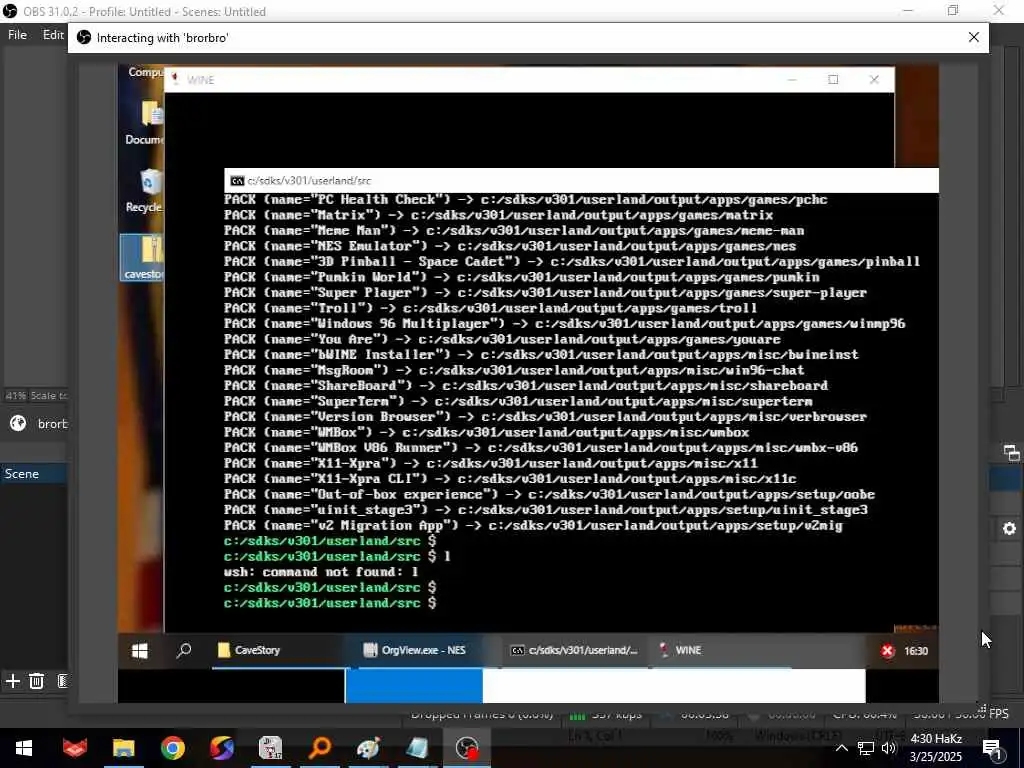Open the 4:30 date and time clock
The height and width of the screenshot is (768, 1024).
[x=936, y=748]
